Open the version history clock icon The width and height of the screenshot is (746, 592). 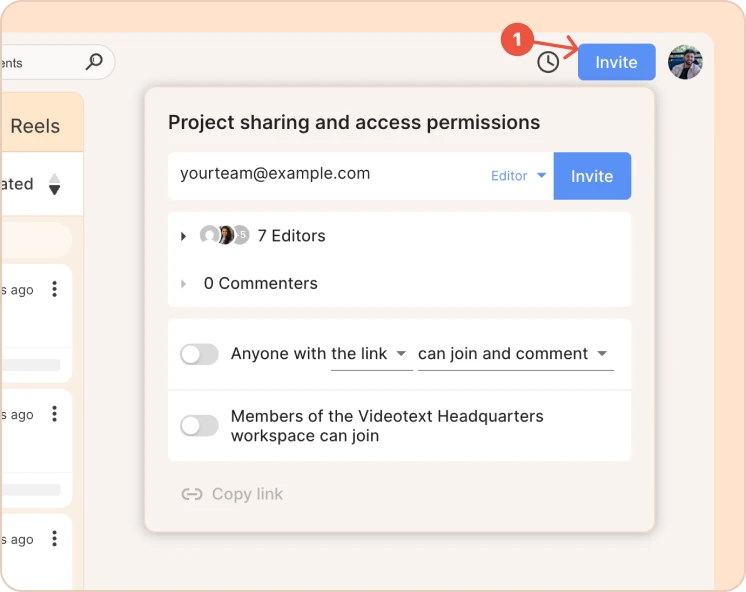[x=548, y=62]
